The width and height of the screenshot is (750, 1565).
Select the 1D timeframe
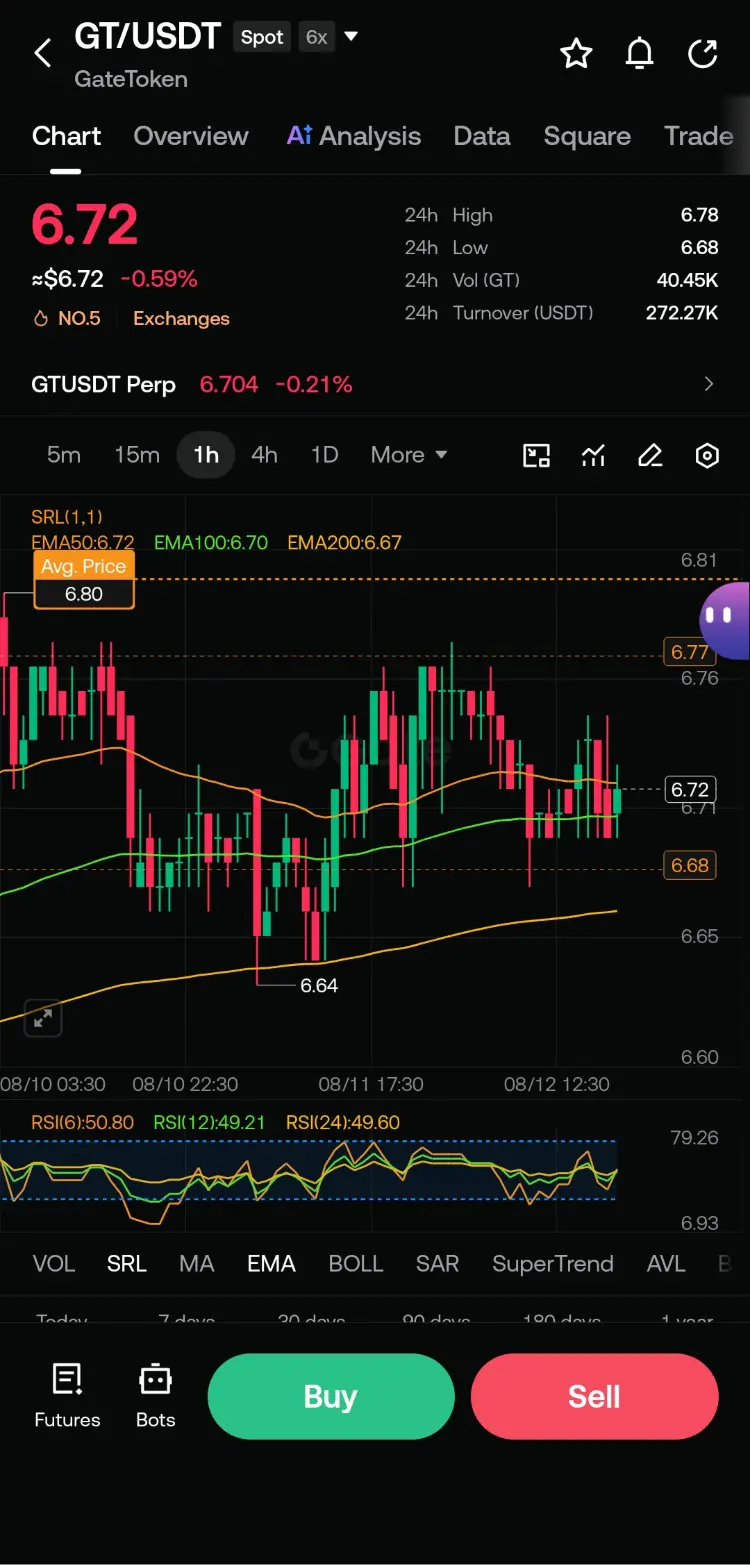click(324, 455)
